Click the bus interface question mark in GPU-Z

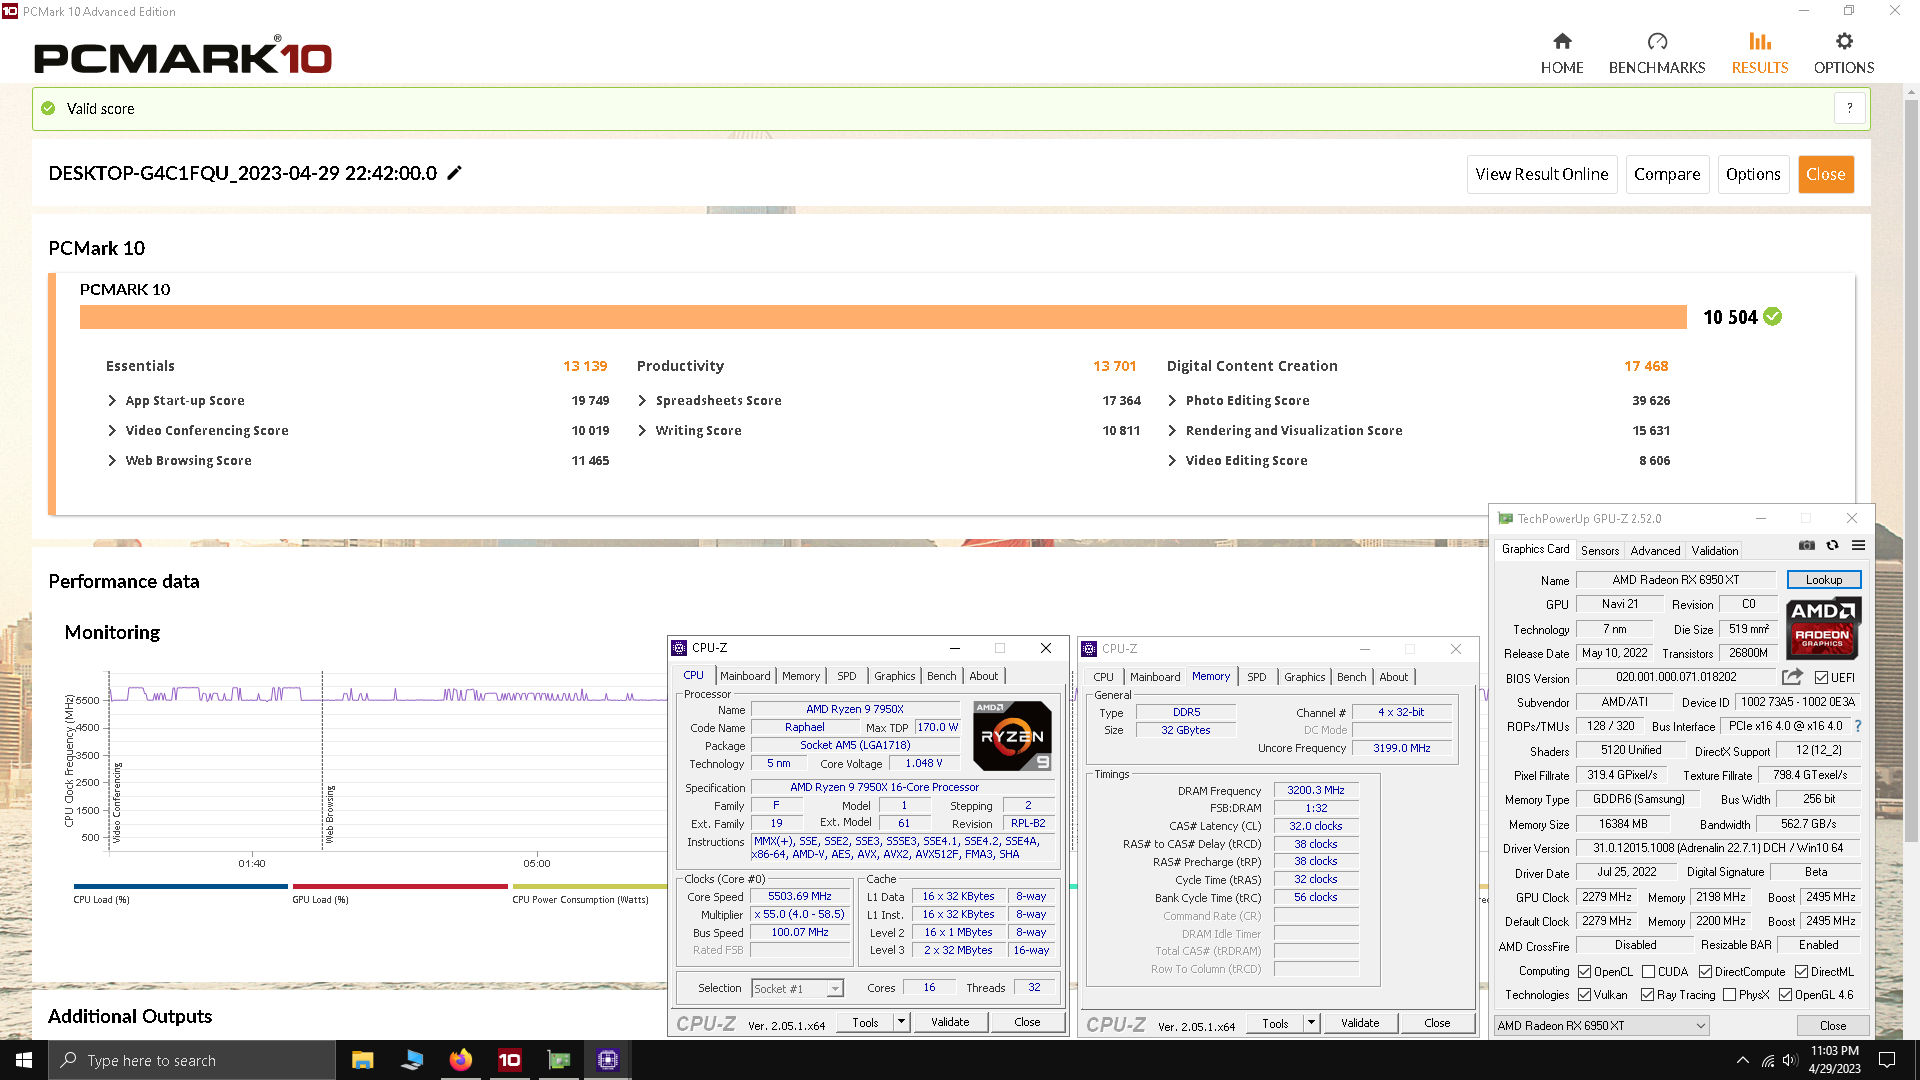[1858, 726]
